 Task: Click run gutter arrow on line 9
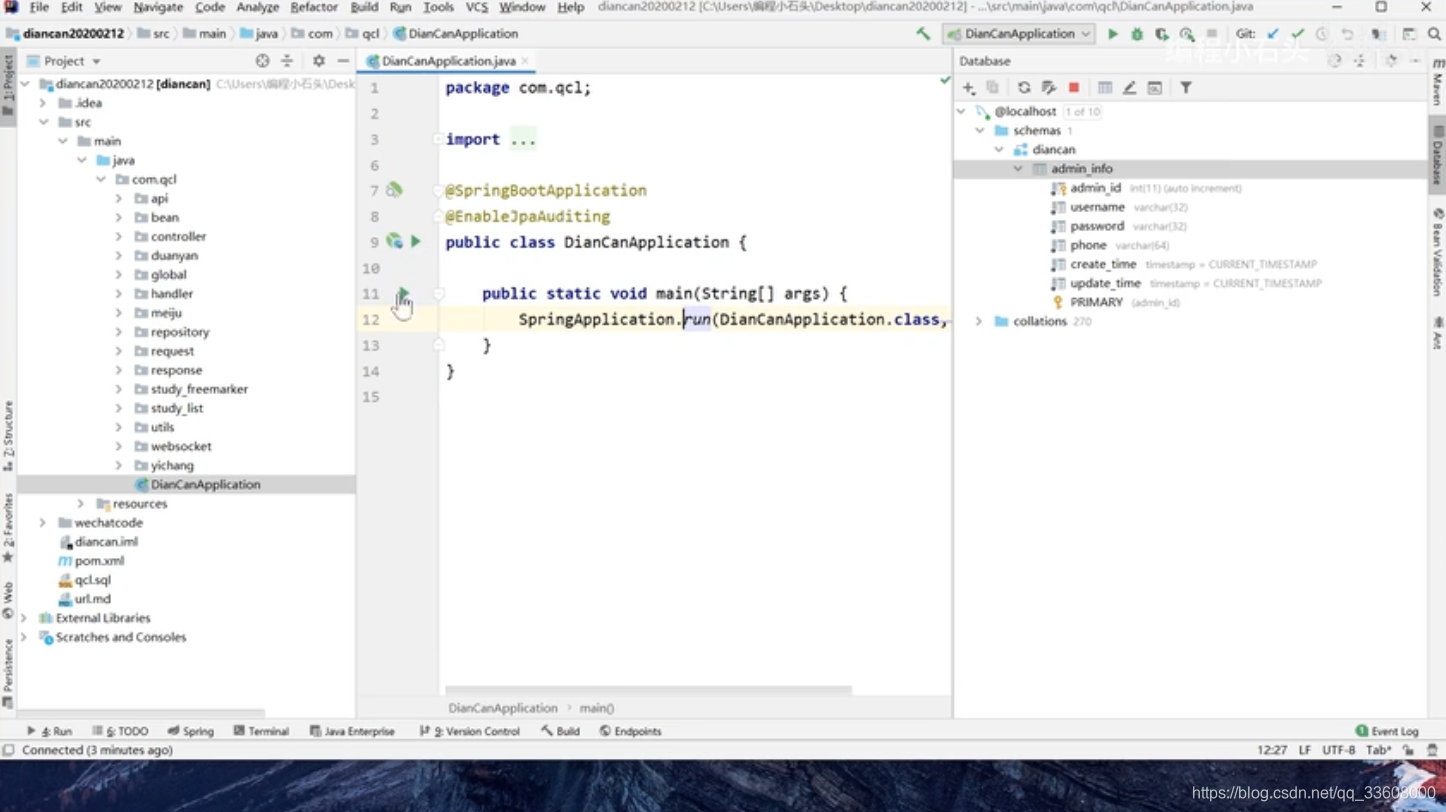tap(416, 242)
